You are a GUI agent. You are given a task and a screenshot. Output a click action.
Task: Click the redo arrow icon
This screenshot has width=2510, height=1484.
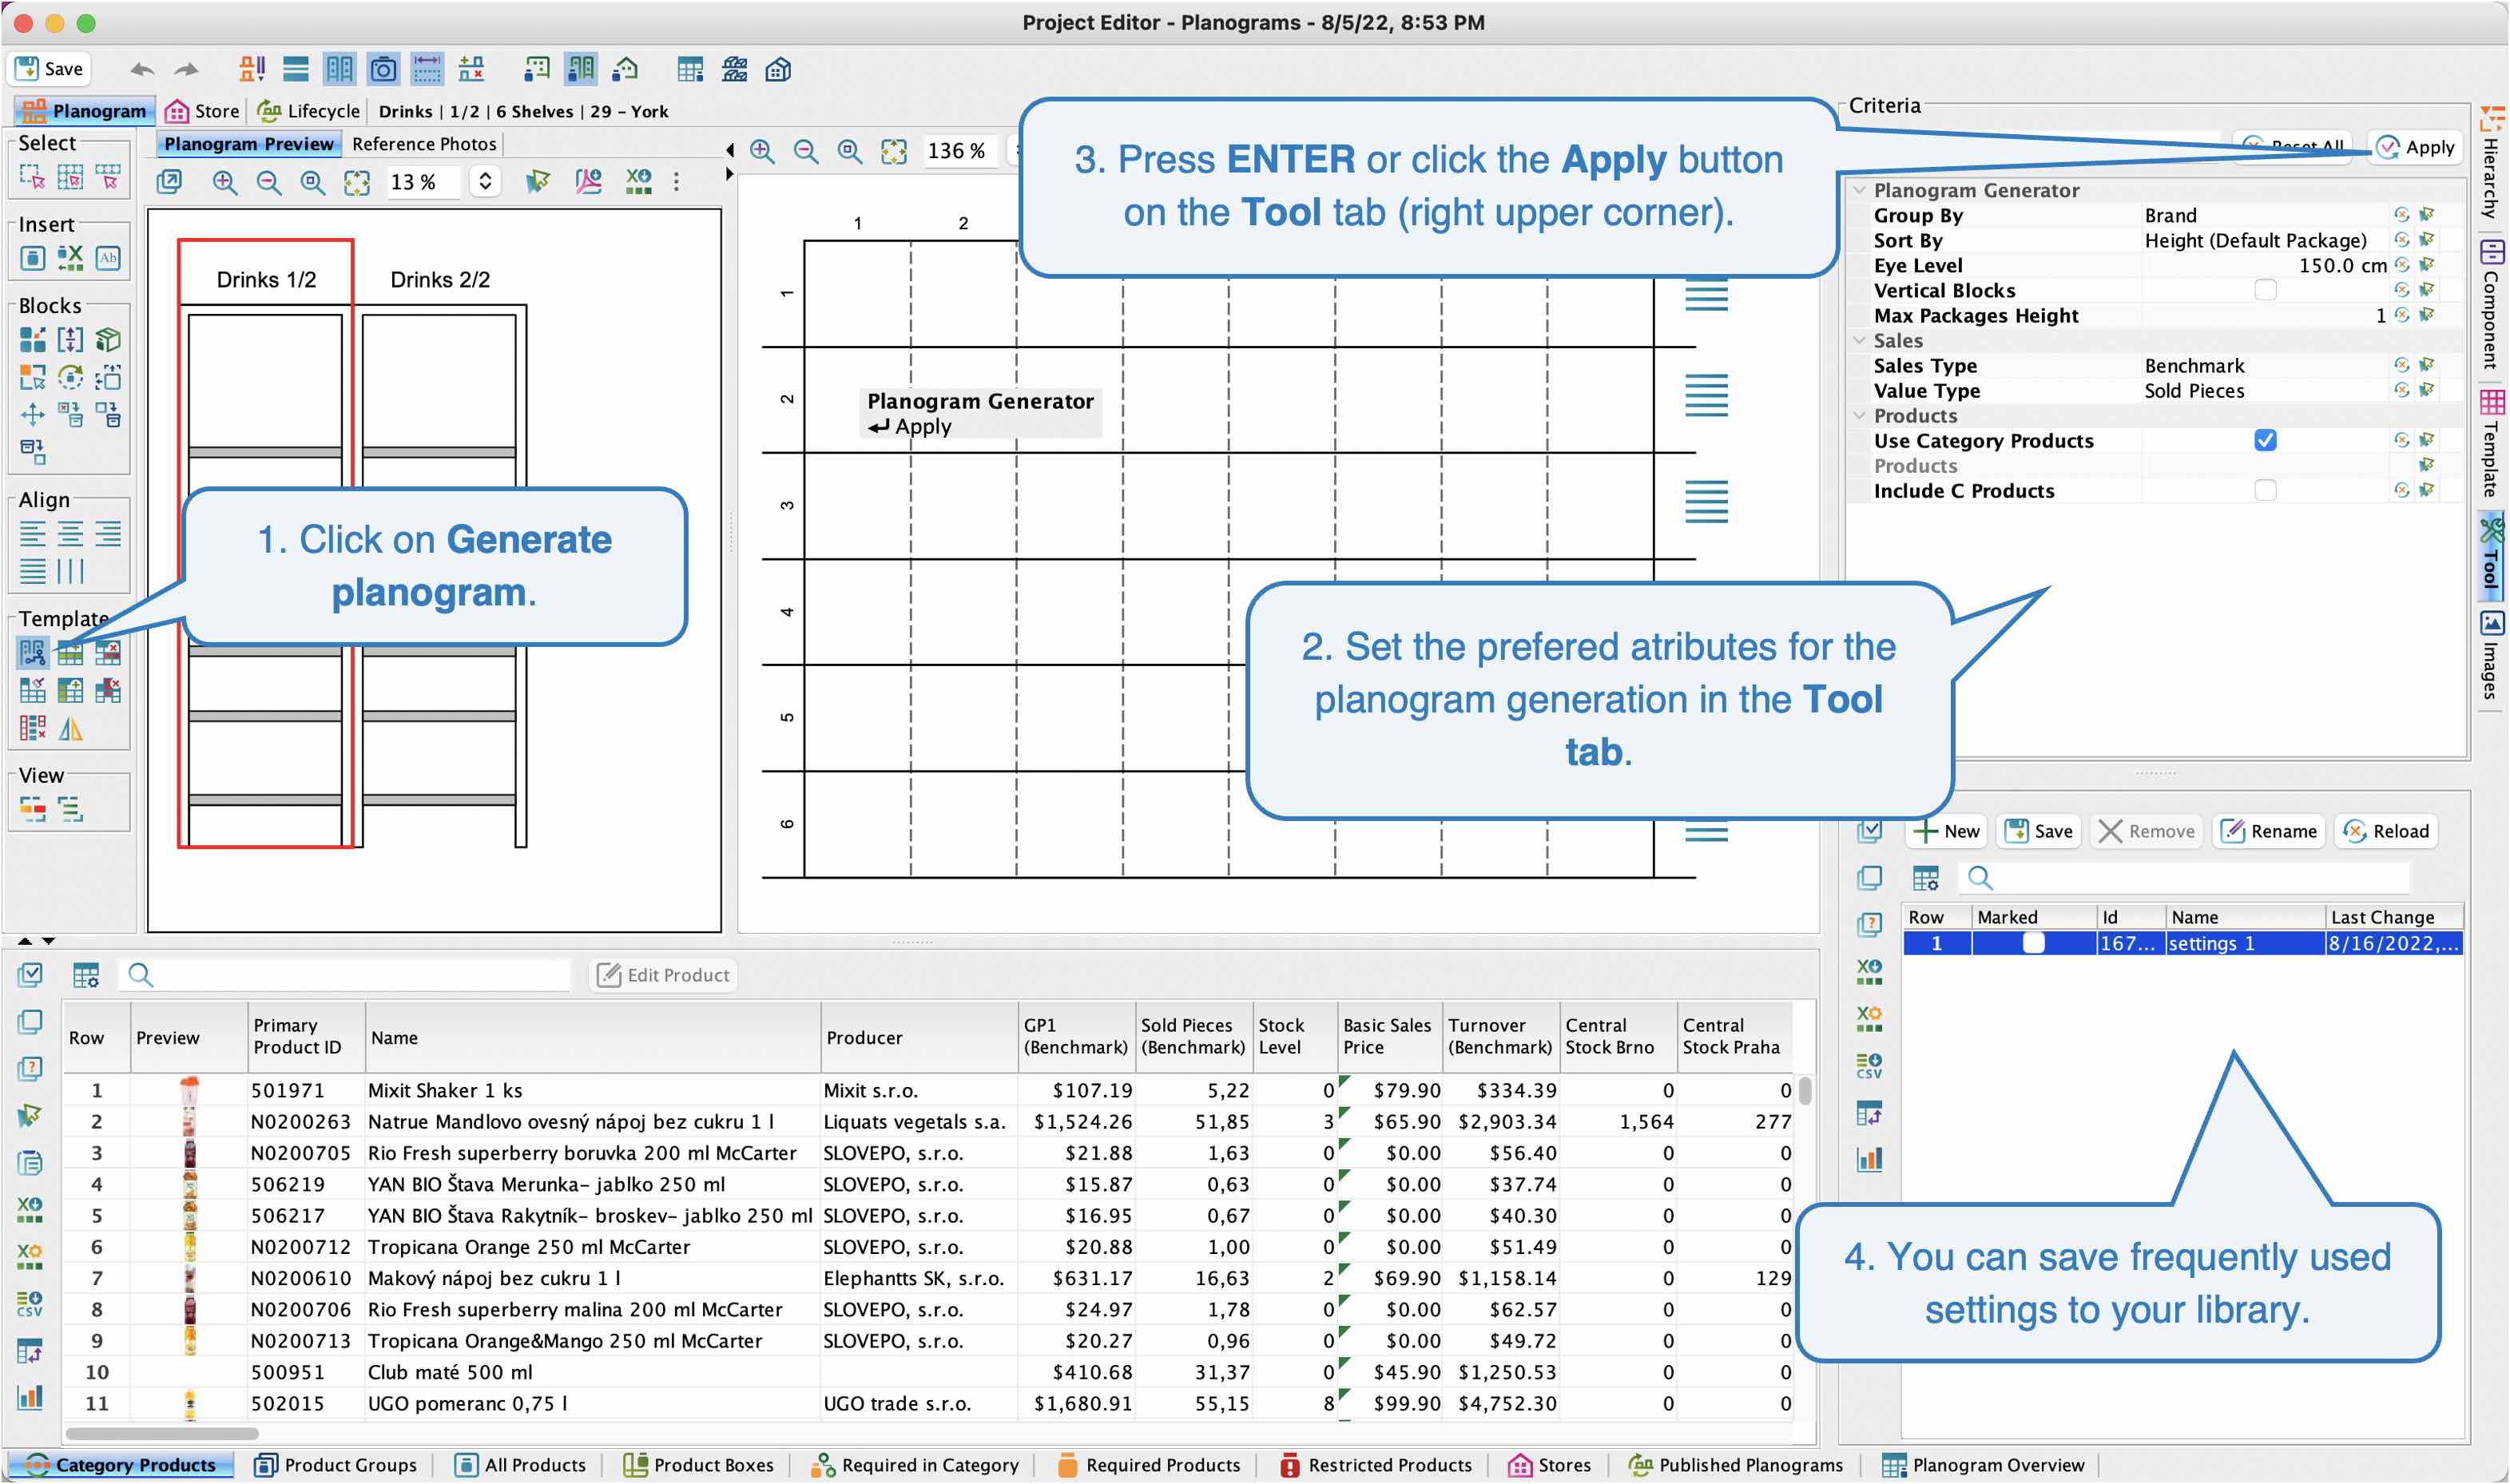tap(187, 70)
